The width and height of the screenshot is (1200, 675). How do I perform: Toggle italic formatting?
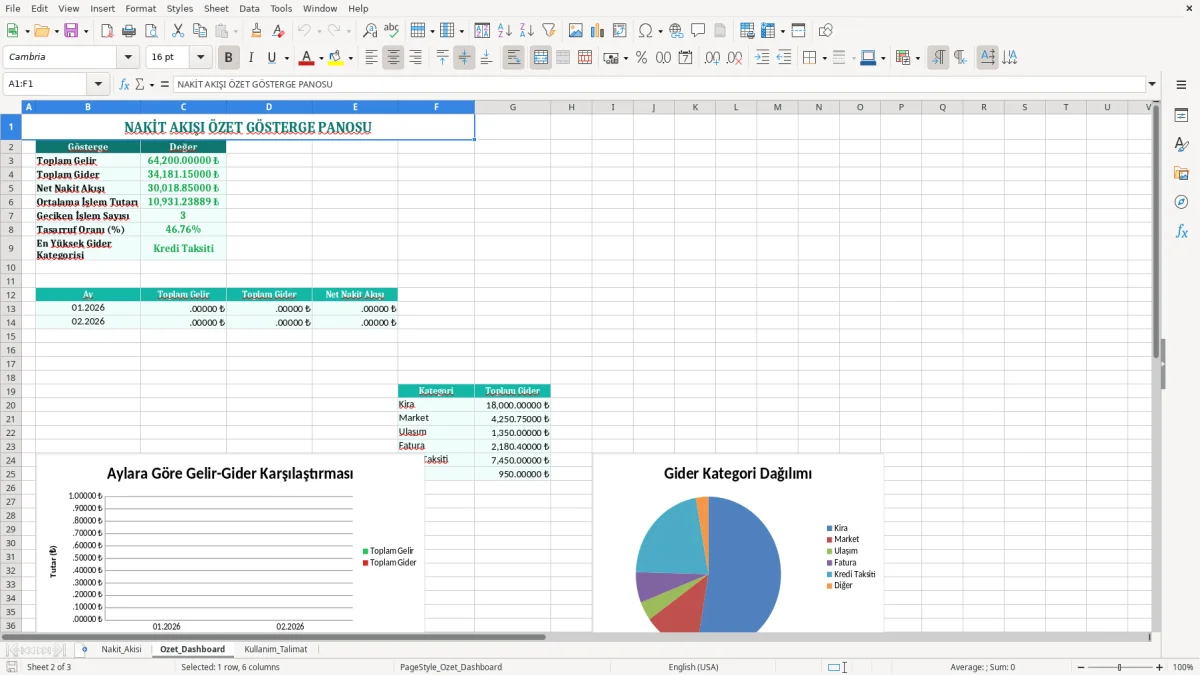click(250, 58)
